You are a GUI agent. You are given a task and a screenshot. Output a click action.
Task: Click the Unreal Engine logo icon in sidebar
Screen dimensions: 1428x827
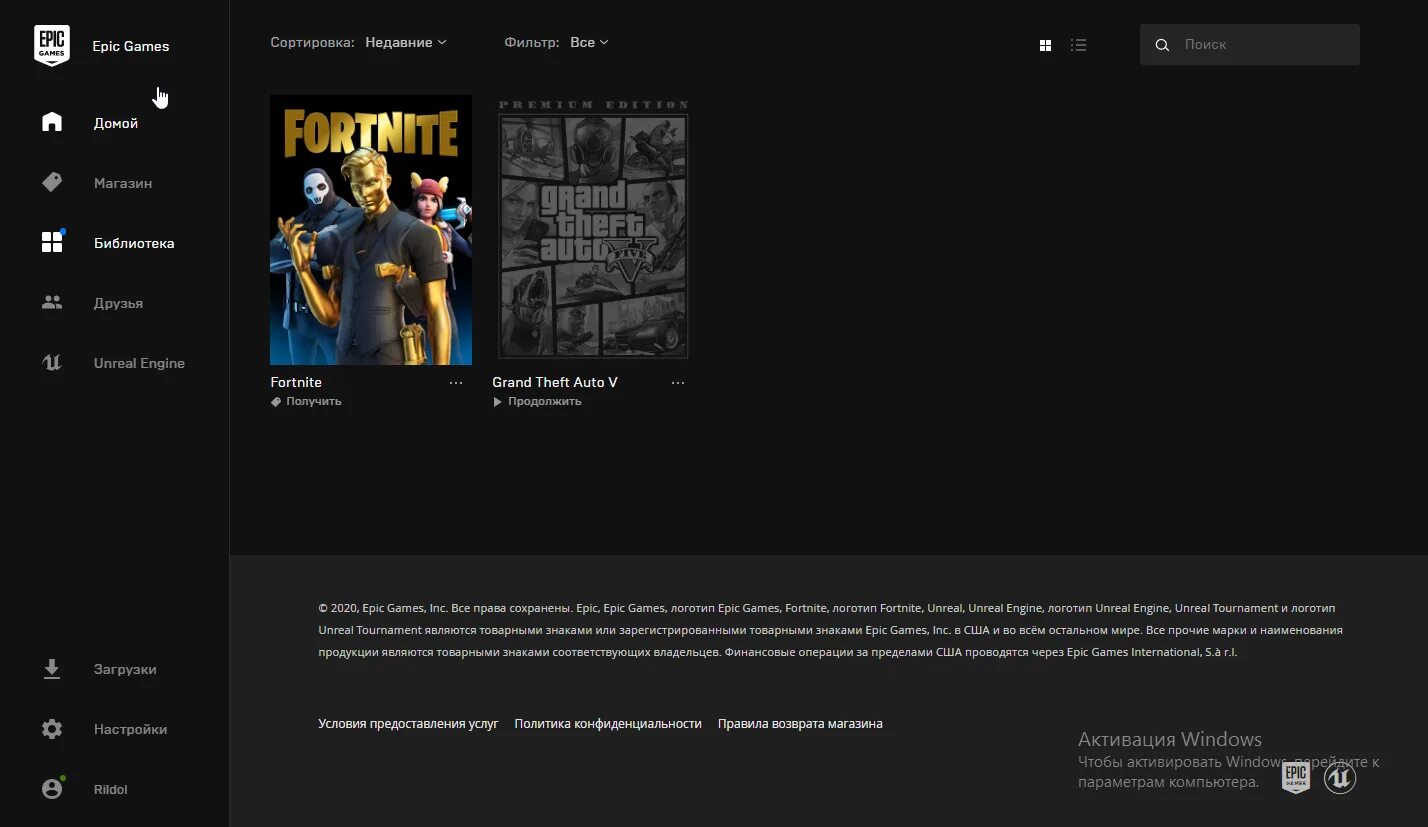coord(52,363)
